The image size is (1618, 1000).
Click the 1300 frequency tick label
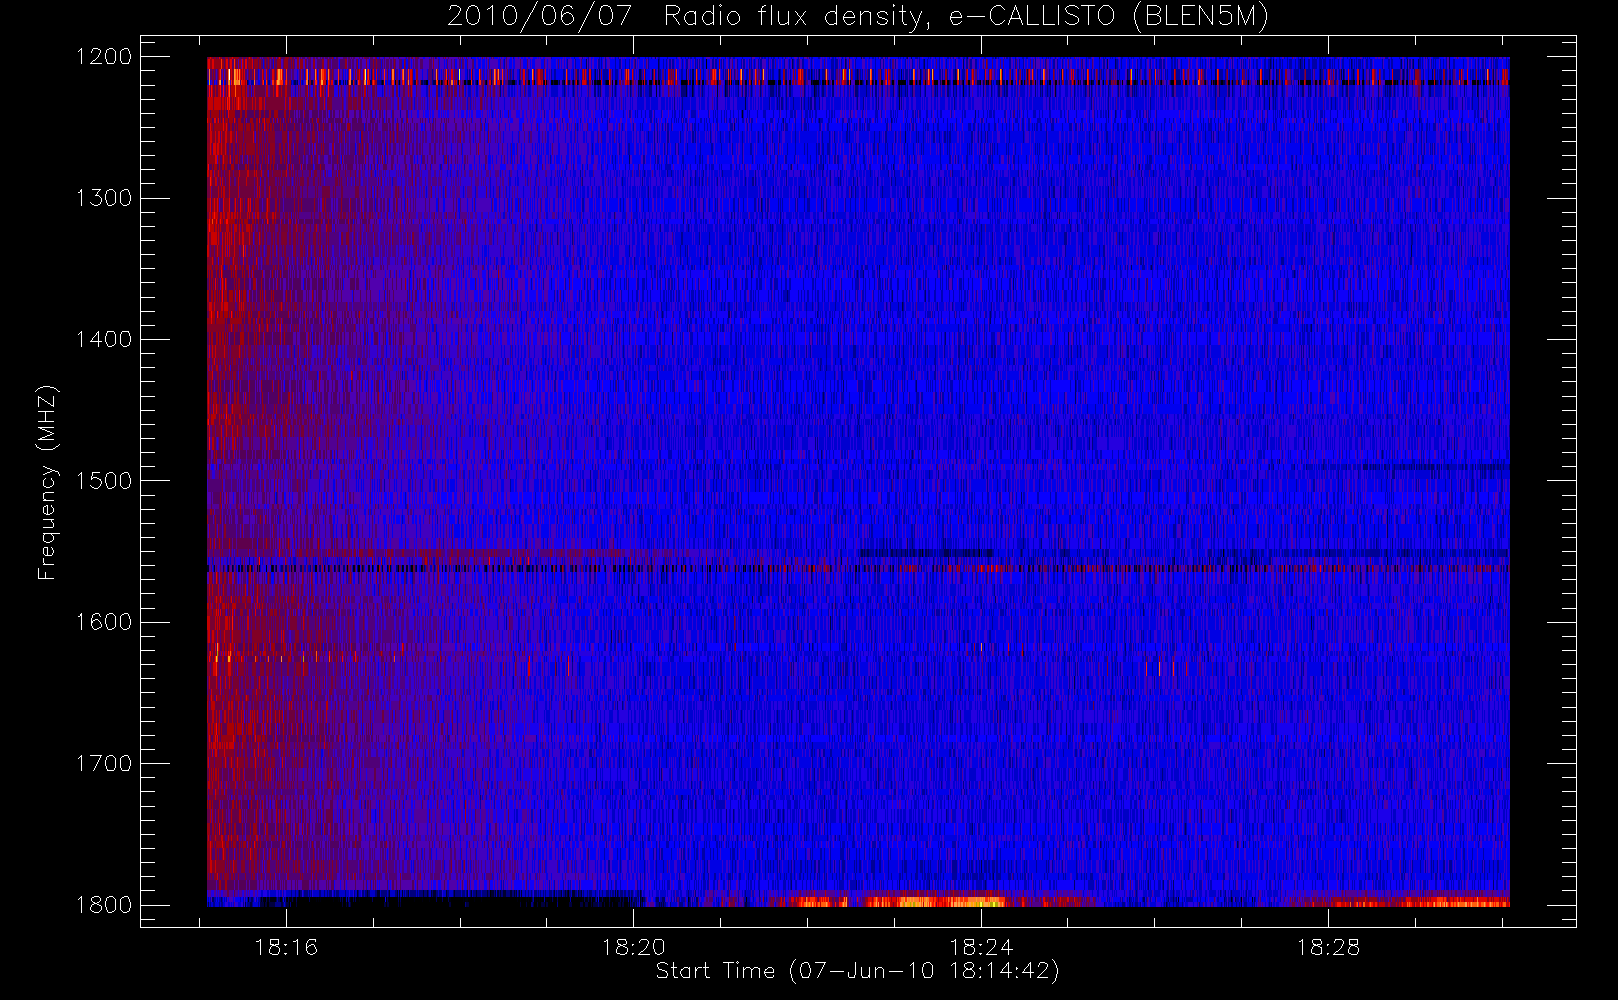click(x=104, y=198)
